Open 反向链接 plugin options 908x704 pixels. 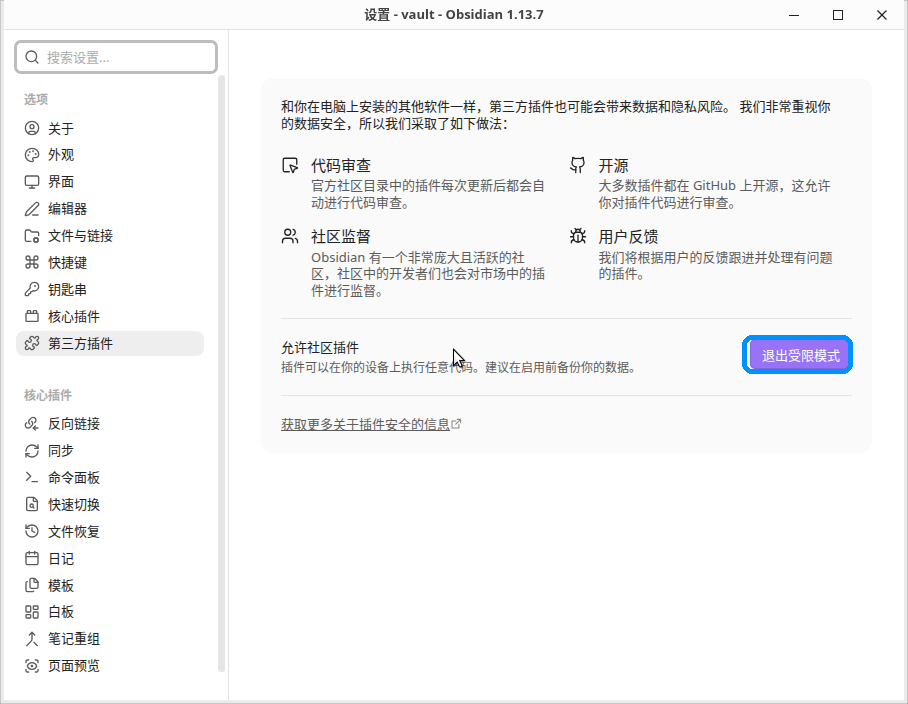(110, 424)
